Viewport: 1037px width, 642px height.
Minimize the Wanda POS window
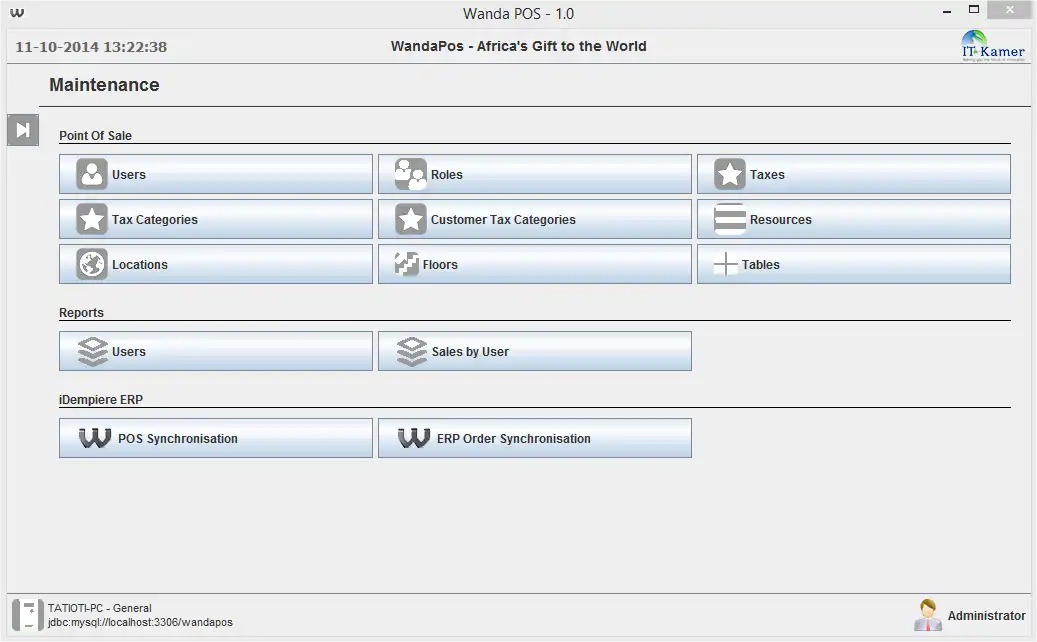tap(947, 11)
